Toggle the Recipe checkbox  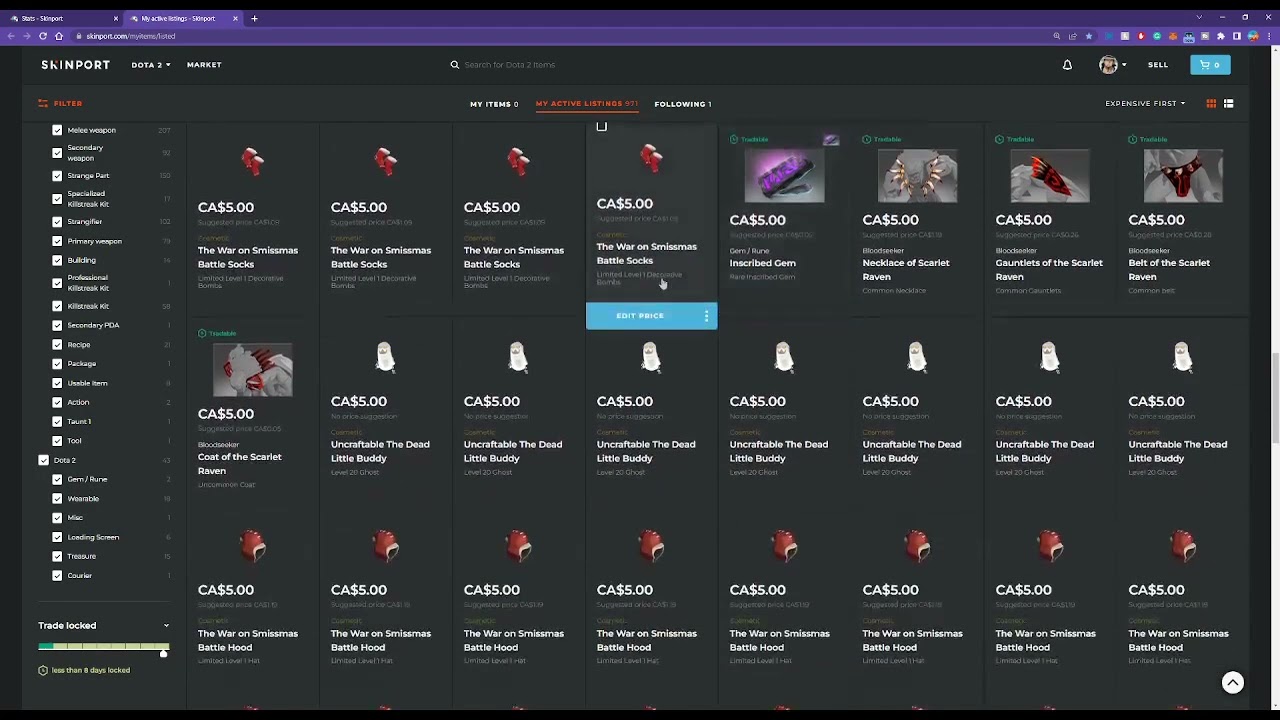tap(57, 345)
